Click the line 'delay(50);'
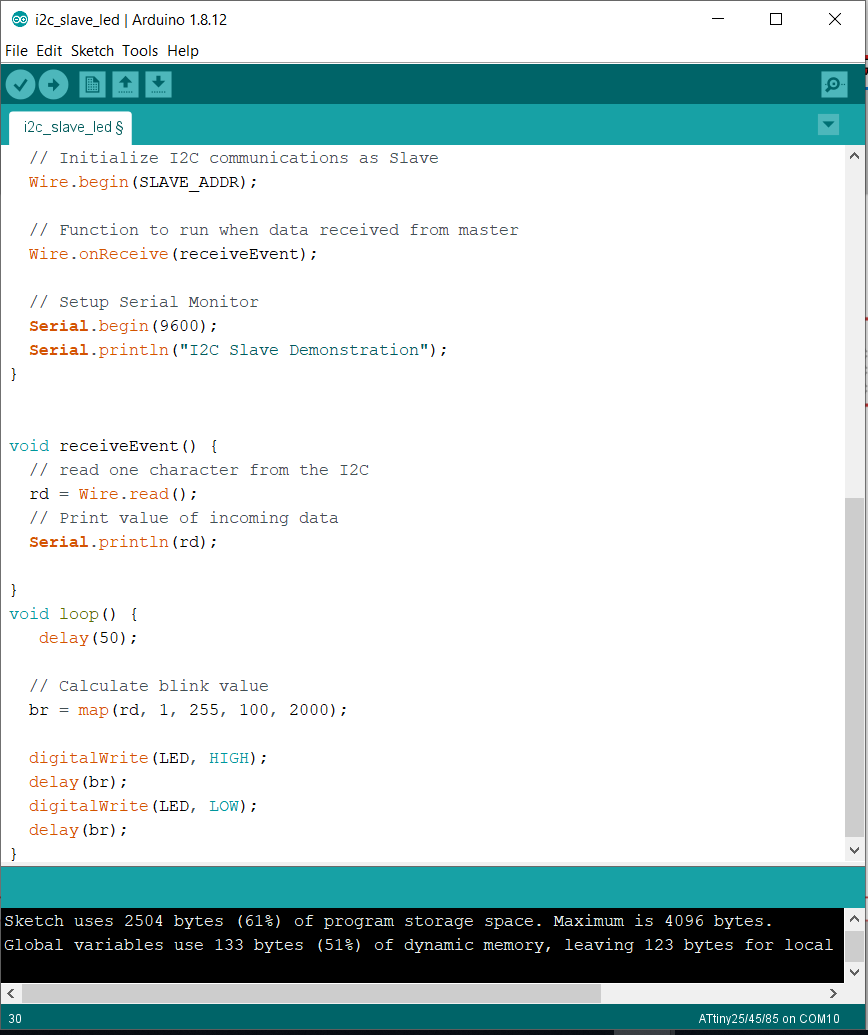Screen dimensions: 868x1035 click(88, 638)
